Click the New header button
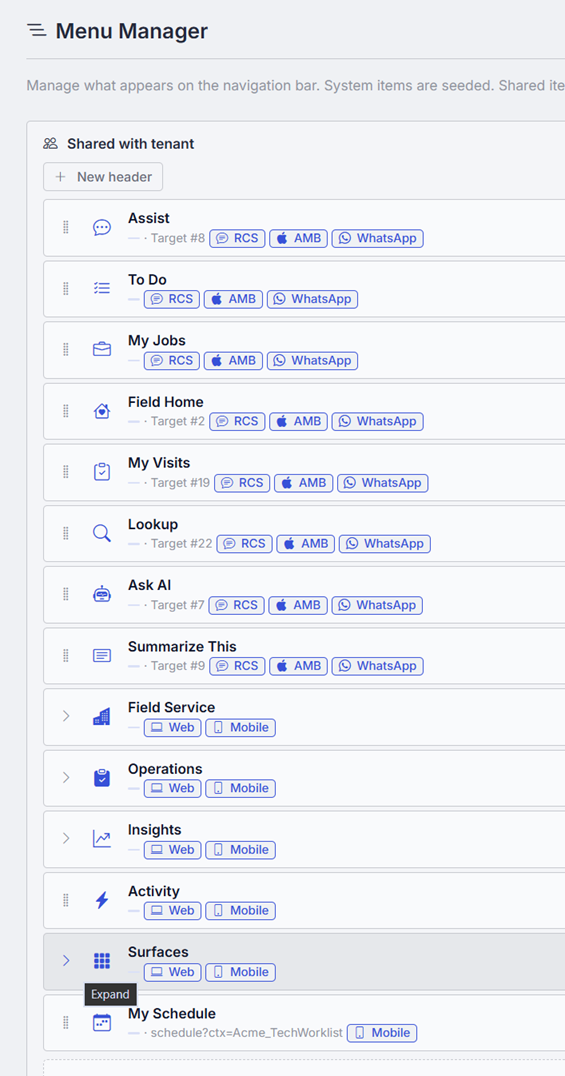Screen dimensions: 565x1076 (103, 177)
